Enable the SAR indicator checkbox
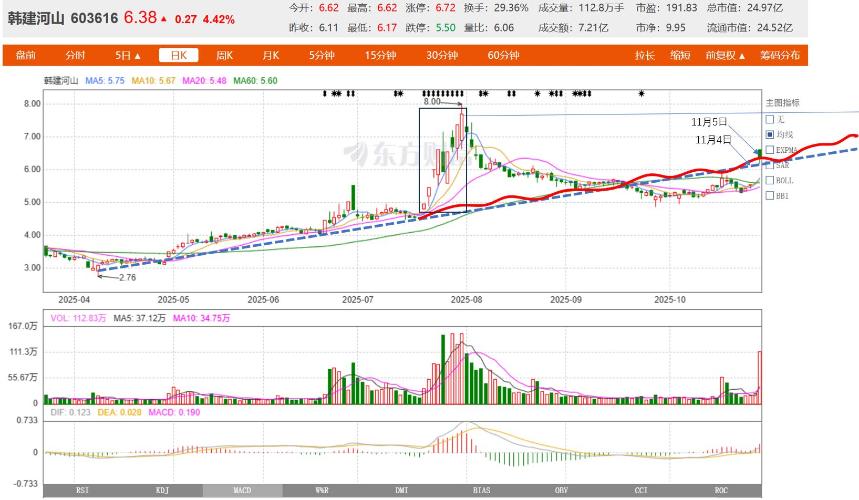859x500 pixels. [770, 165]
